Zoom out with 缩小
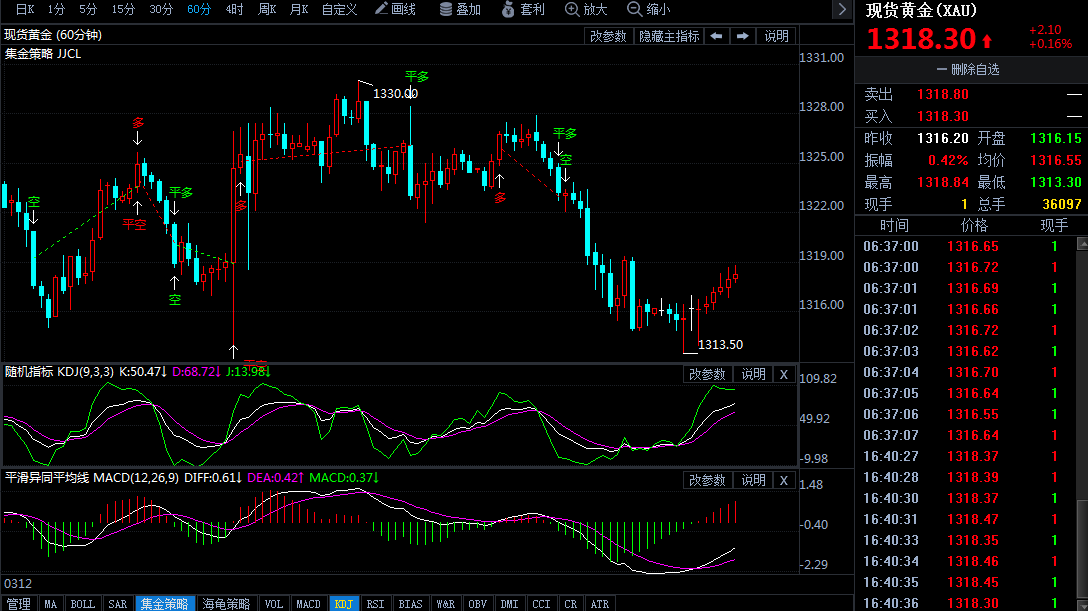Viewport: 1088px width, 611px height. point(649,9)
